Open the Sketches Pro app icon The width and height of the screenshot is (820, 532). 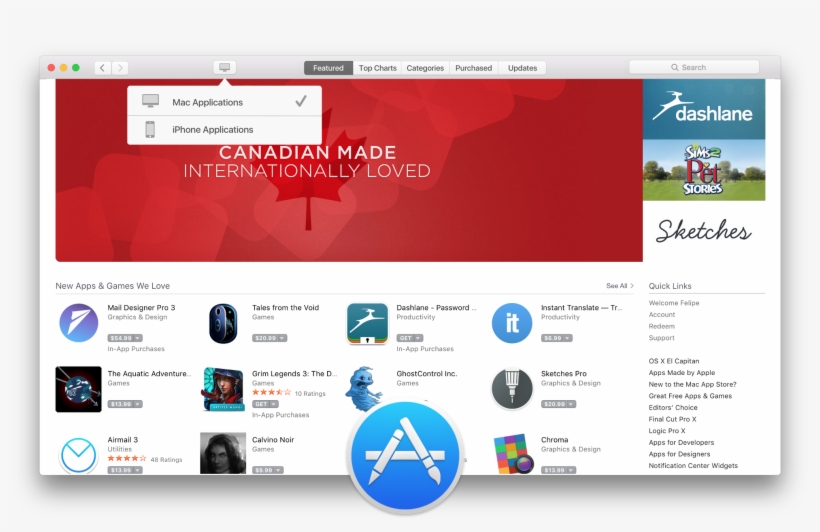pyautogui.click(x=511, y=389)
